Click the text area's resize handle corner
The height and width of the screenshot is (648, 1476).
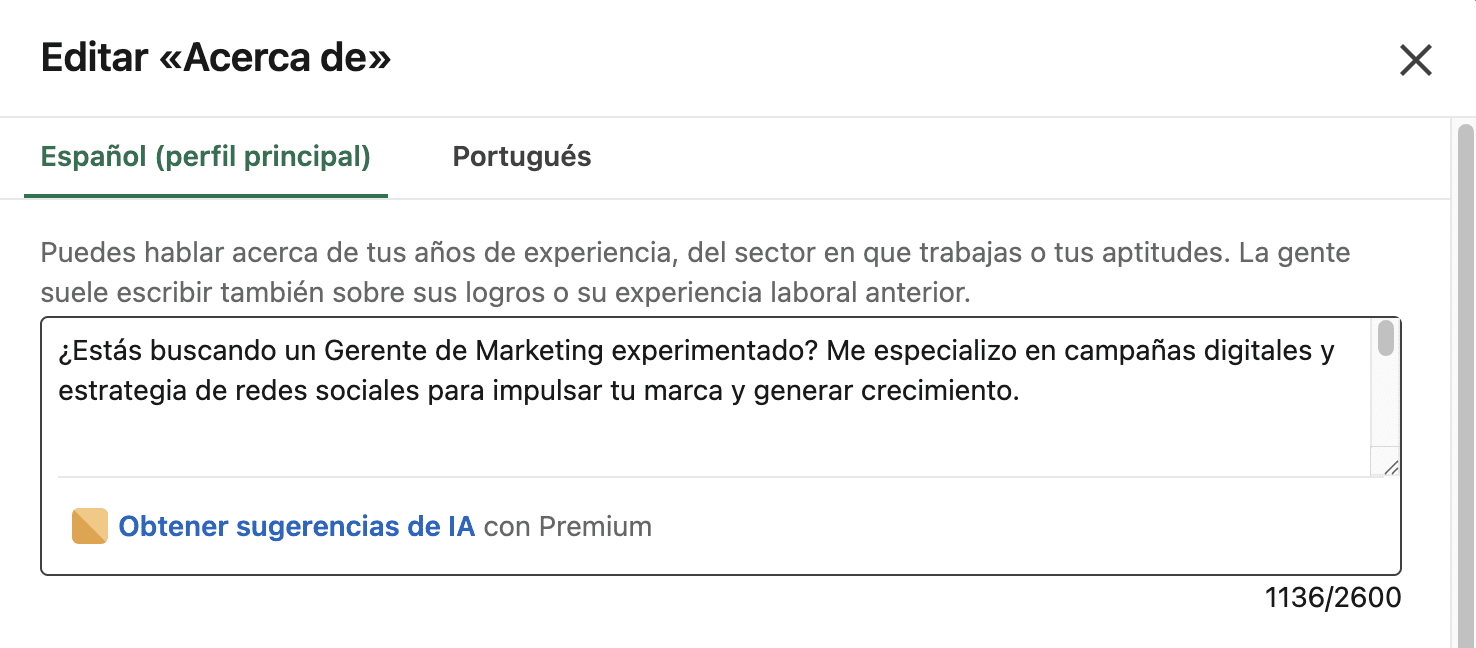(x=1390, y=467)
